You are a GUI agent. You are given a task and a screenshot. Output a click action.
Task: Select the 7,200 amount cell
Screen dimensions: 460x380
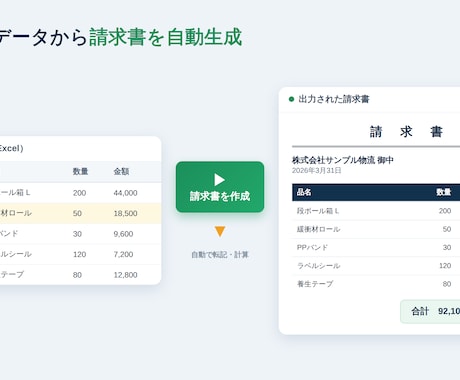click(x=123, y=254)
